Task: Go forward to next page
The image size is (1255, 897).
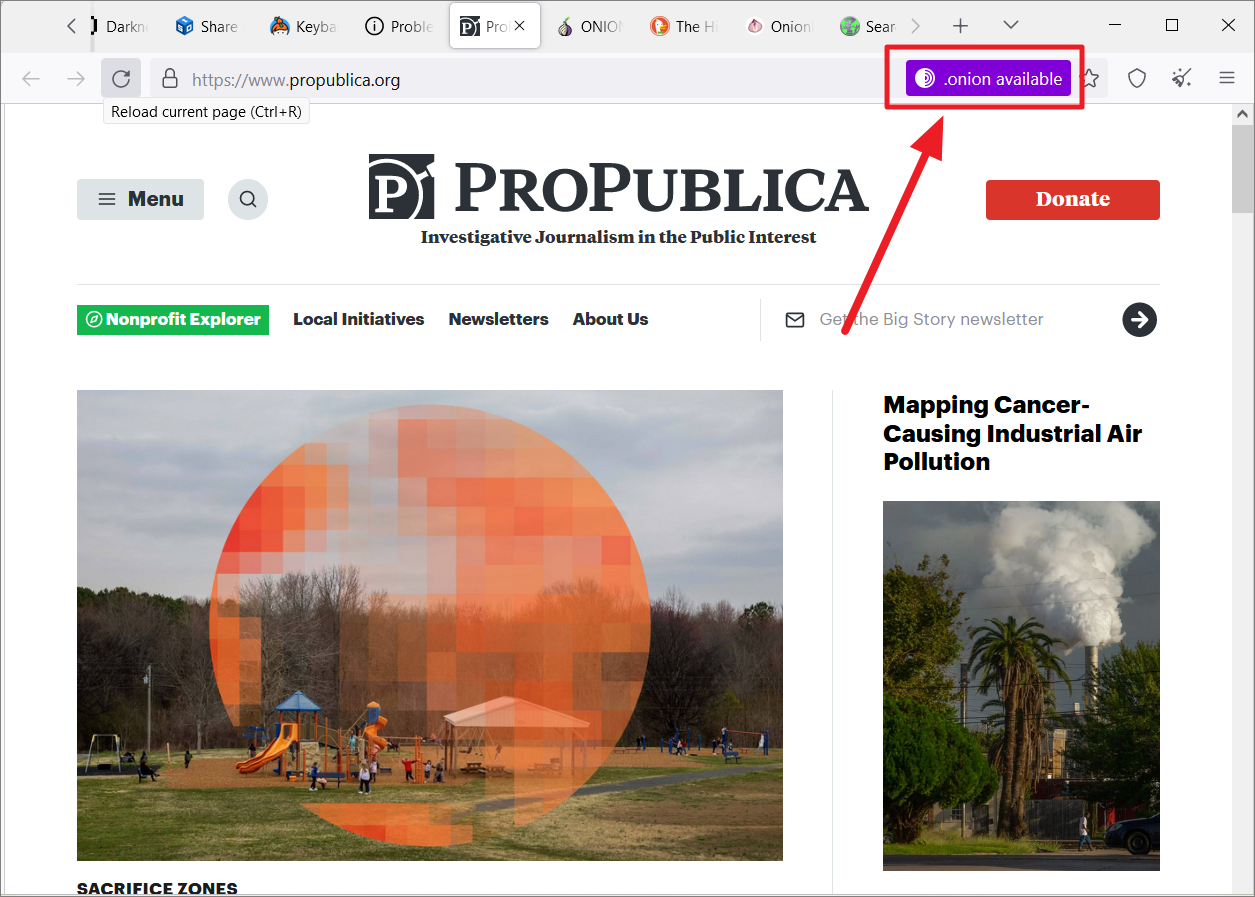Action: point(76,78)
